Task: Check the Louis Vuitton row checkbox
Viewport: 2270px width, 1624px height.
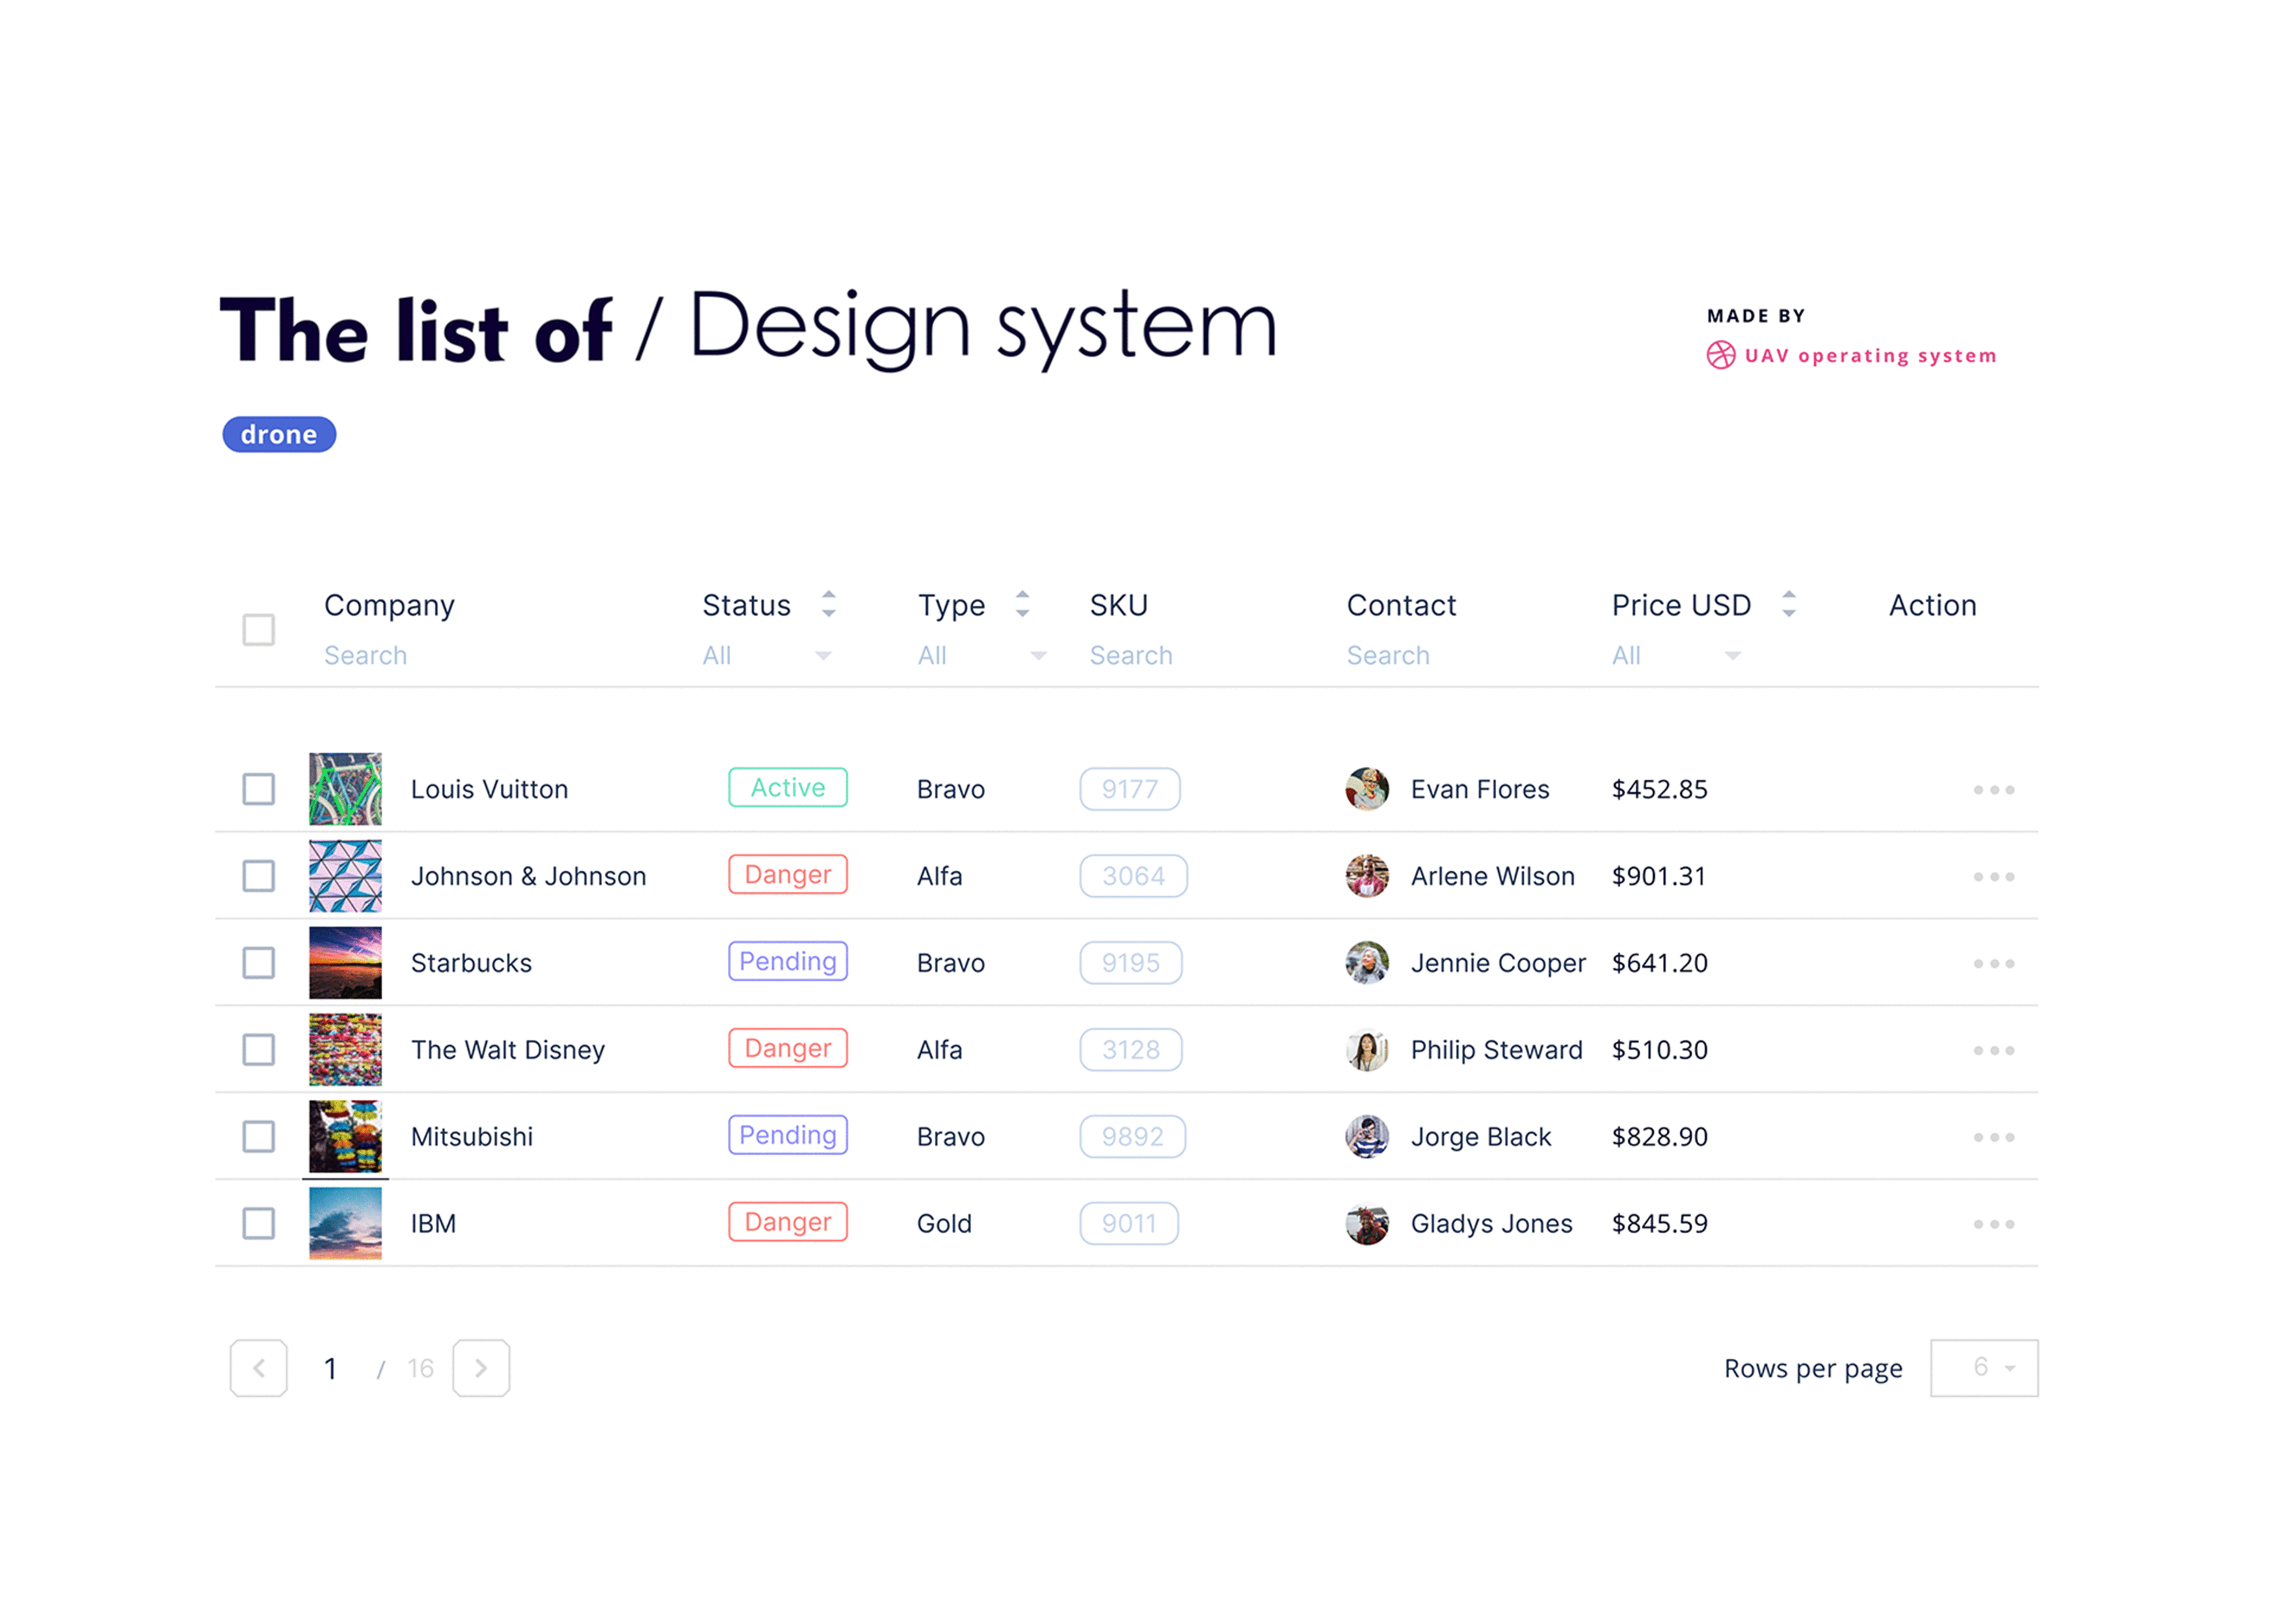Action: point(259,789)
